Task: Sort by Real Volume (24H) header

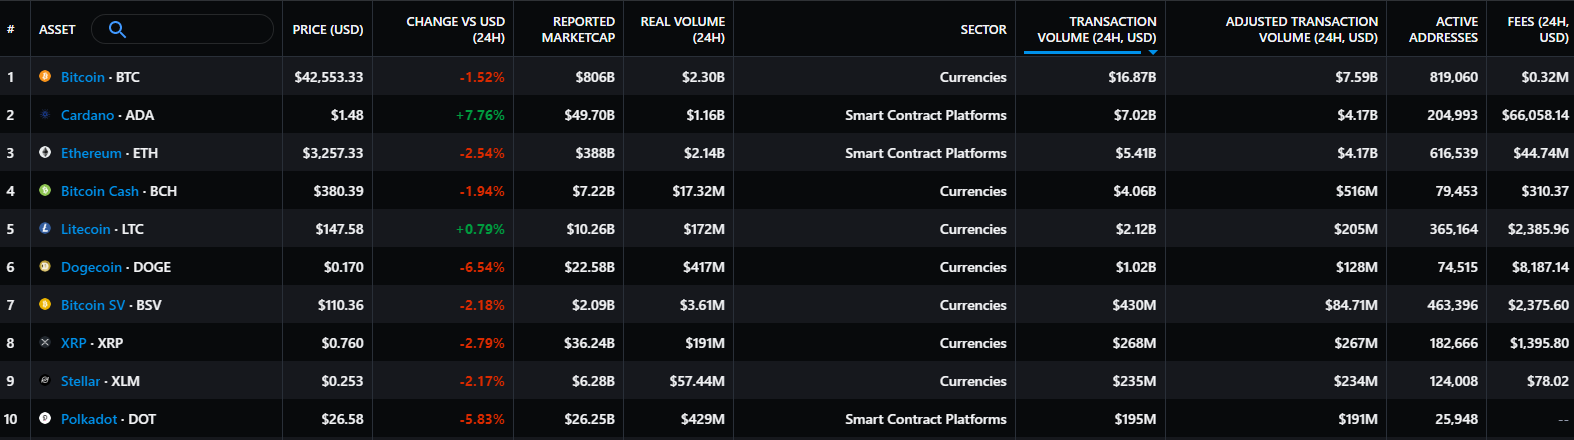Action: coord(682,29)
